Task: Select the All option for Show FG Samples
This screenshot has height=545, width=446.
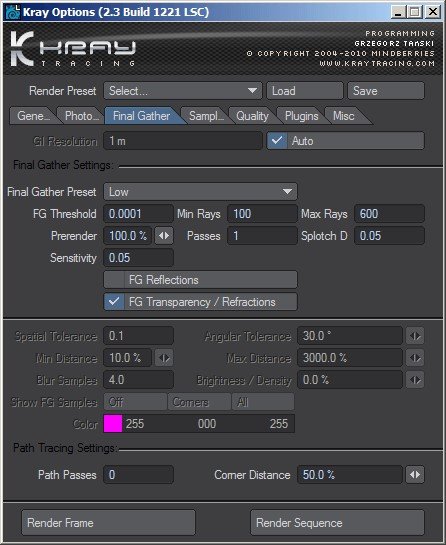Action: click(263, 402)
